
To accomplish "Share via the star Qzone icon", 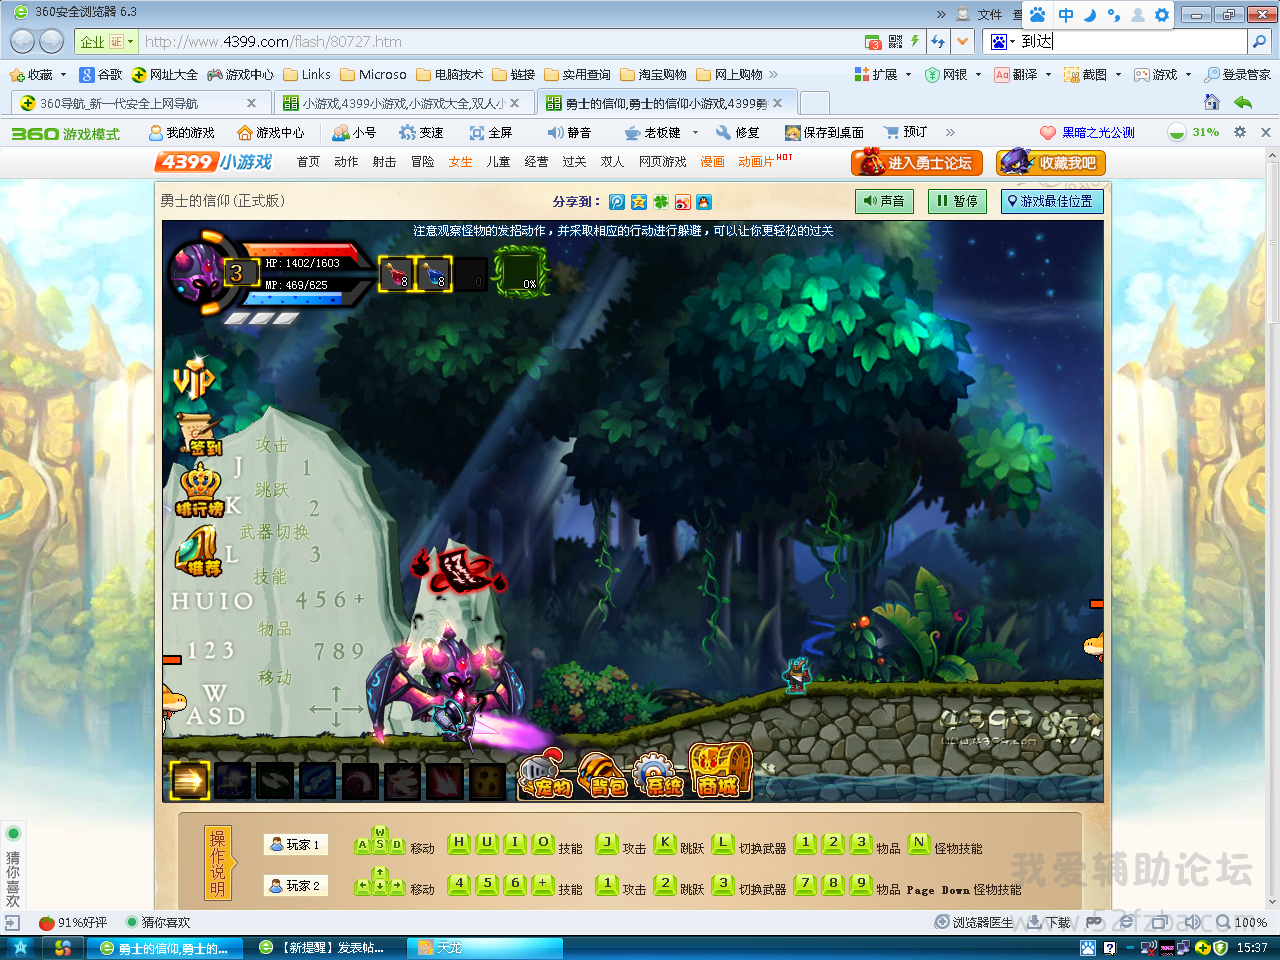I will [x=639, y=202].
